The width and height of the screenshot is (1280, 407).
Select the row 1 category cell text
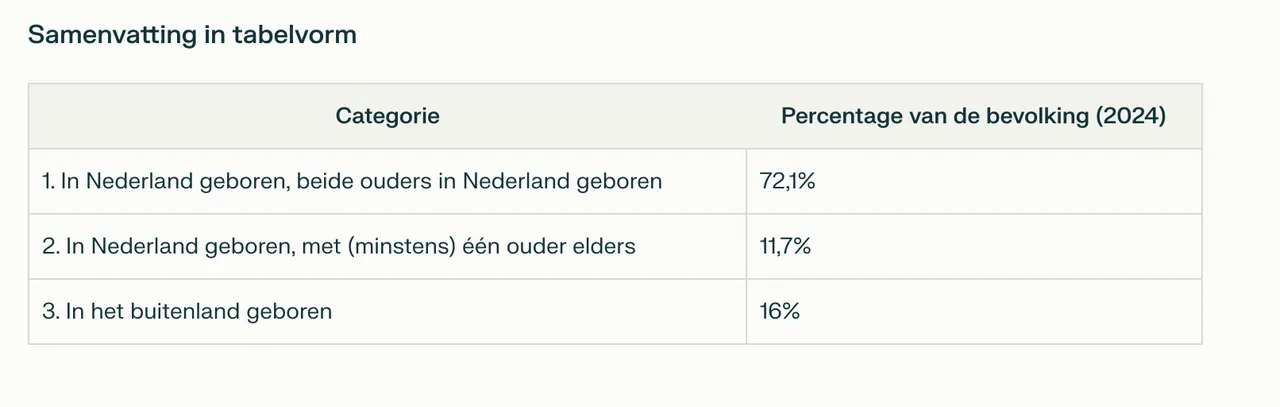click(352, 181)
